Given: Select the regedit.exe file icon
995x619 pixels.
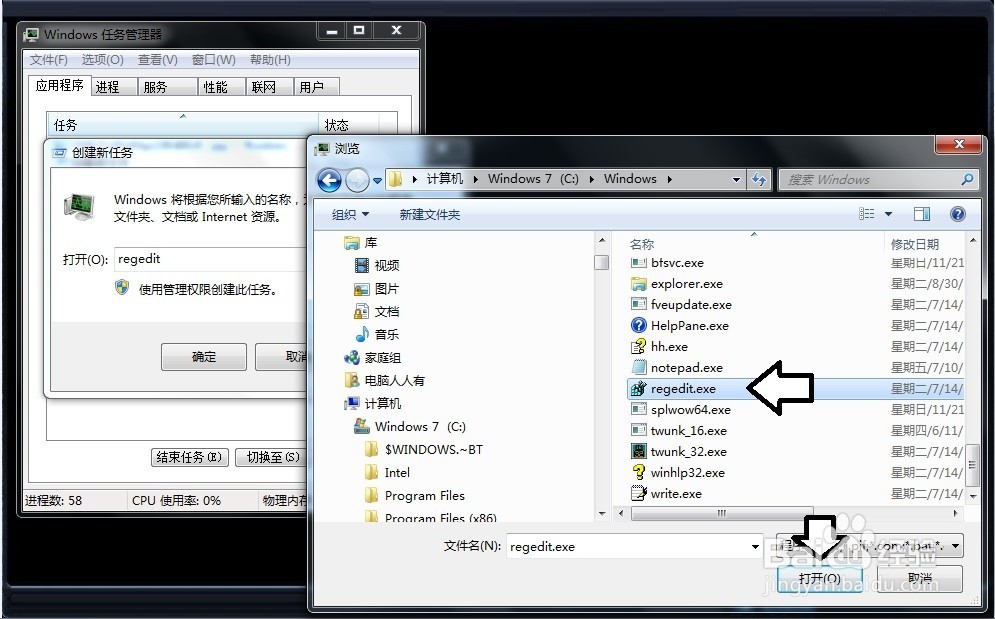Looking at the screenshot, I should [x=638, y=389].
